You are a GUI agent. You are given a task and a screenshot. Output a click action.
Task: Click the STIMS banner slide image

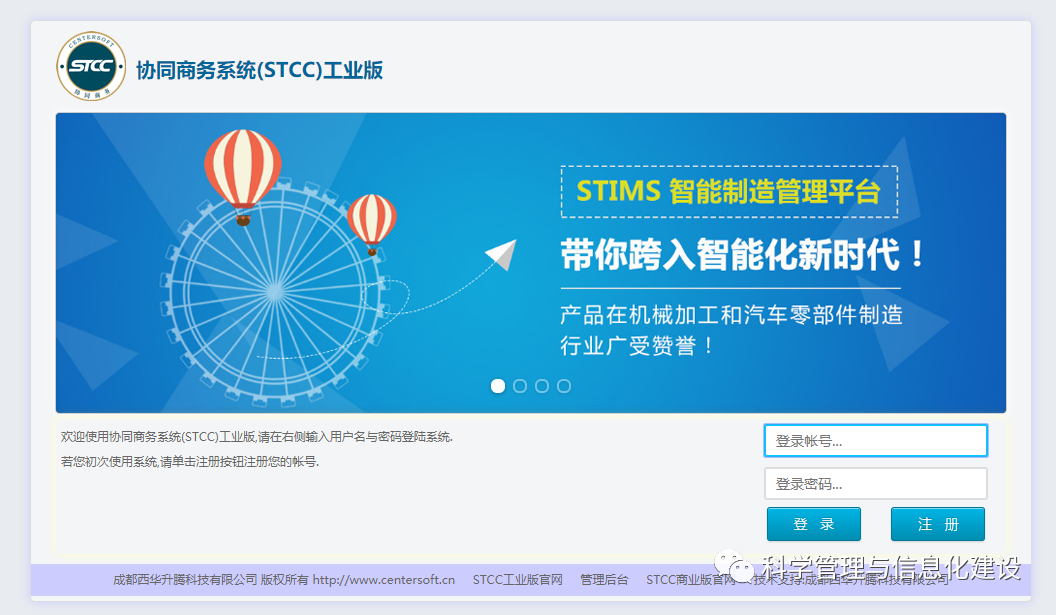531,263
